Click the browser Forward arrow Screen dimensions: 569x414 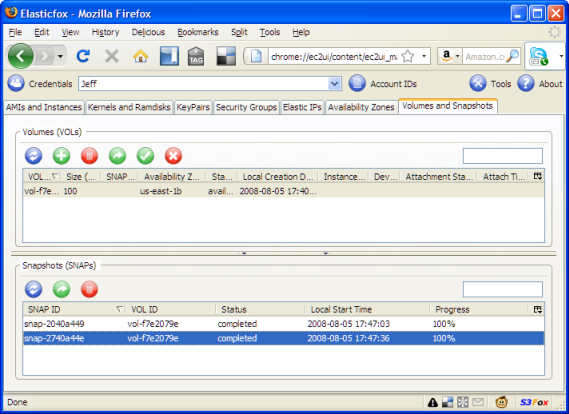click(x=45, y=56)
